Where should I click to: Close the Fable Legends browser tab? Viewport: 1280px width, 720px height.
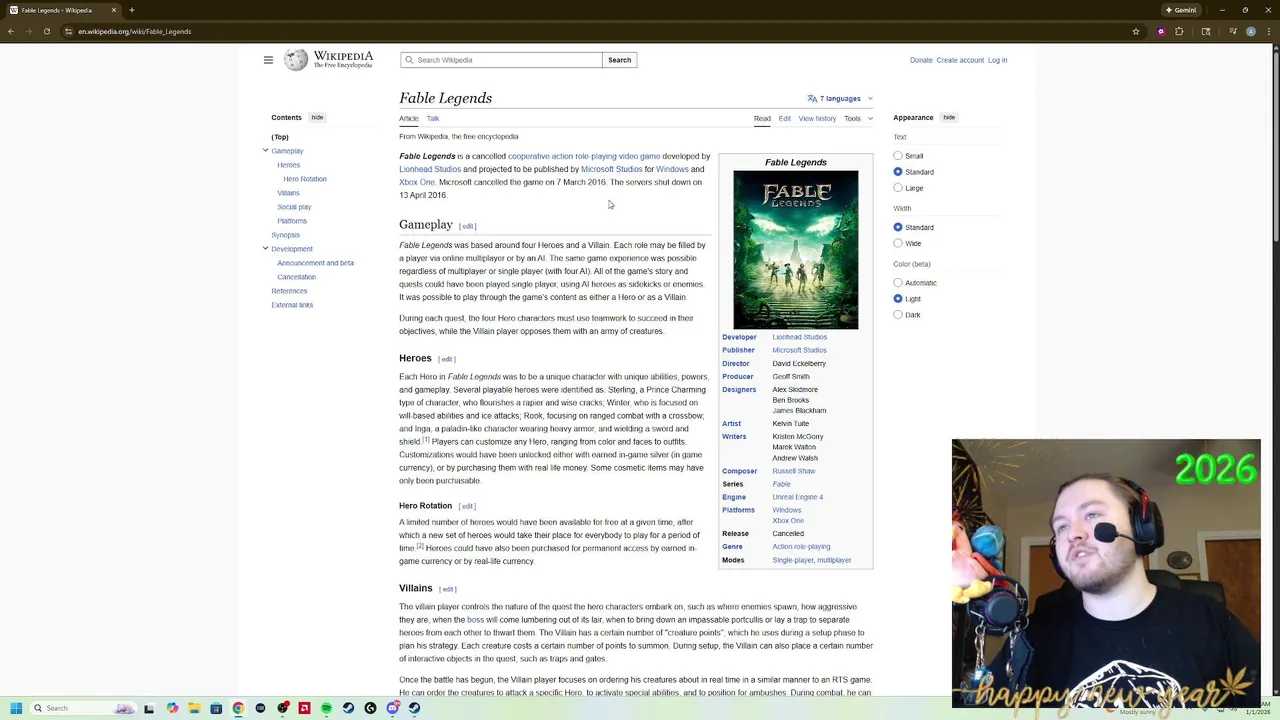(x=114, y=10)
